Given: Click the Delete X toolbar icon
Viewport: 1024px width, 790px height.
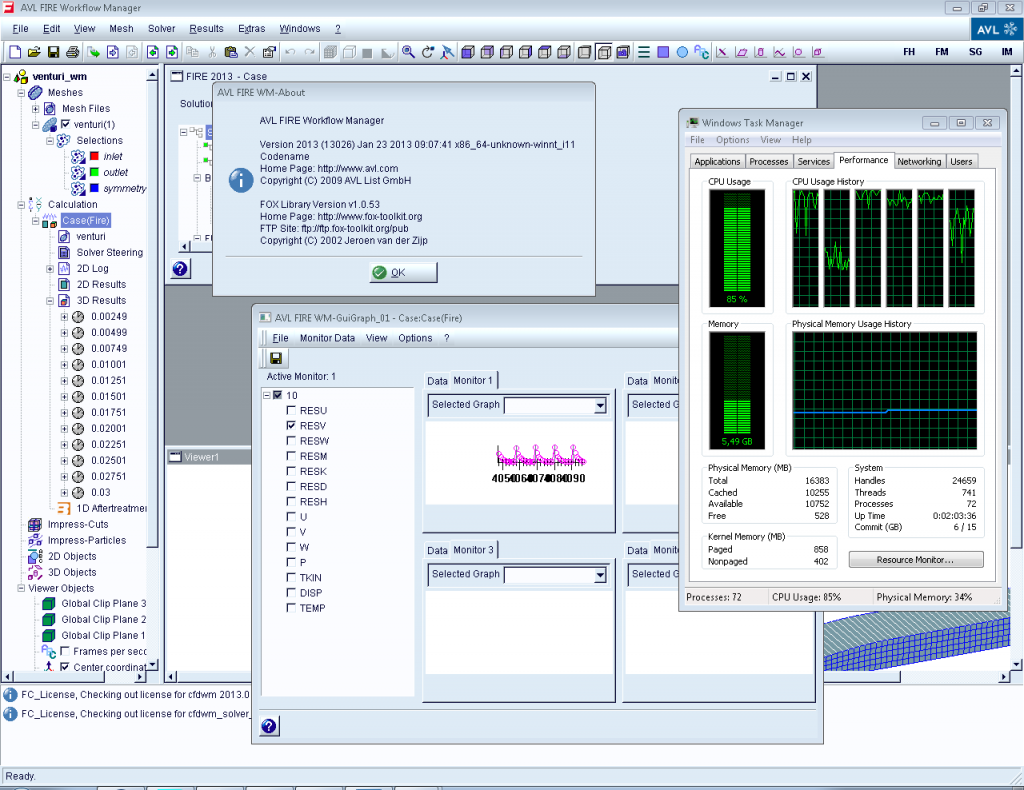Looking at the screenshot, I should coord(249,52).
